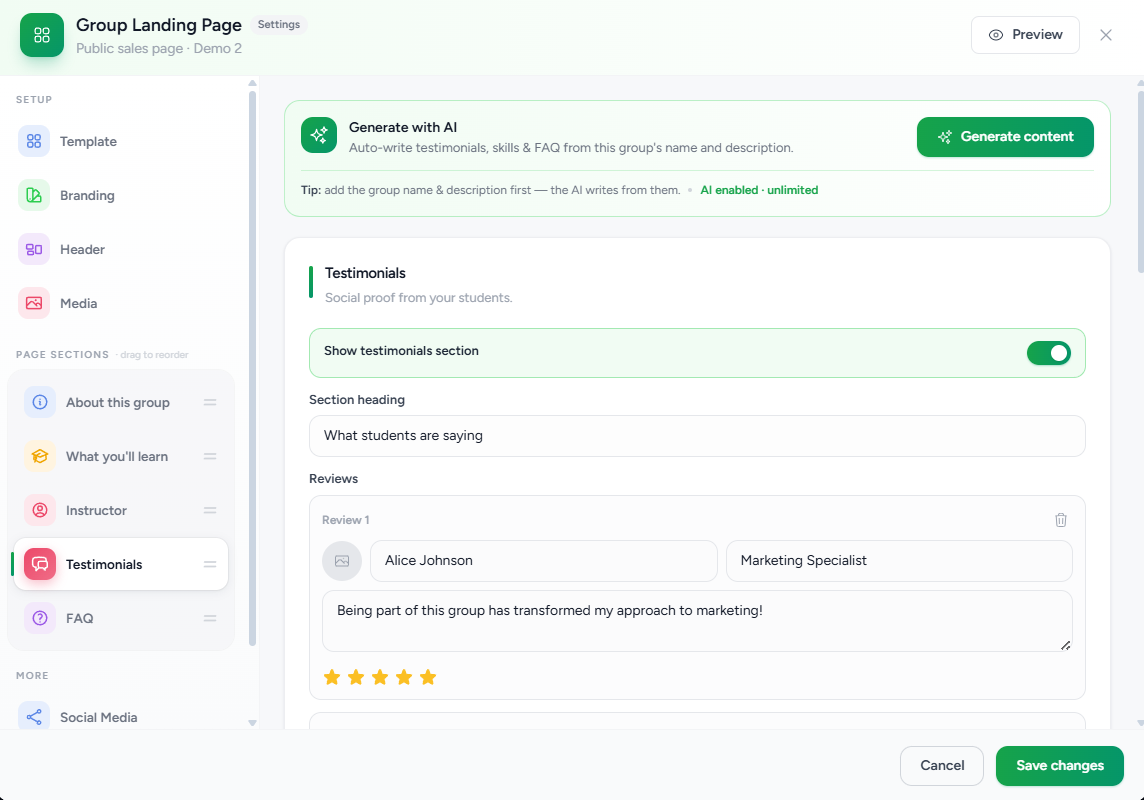Set Review 1 rating to two stars
1144x800 pixels.
pos(356,677)
